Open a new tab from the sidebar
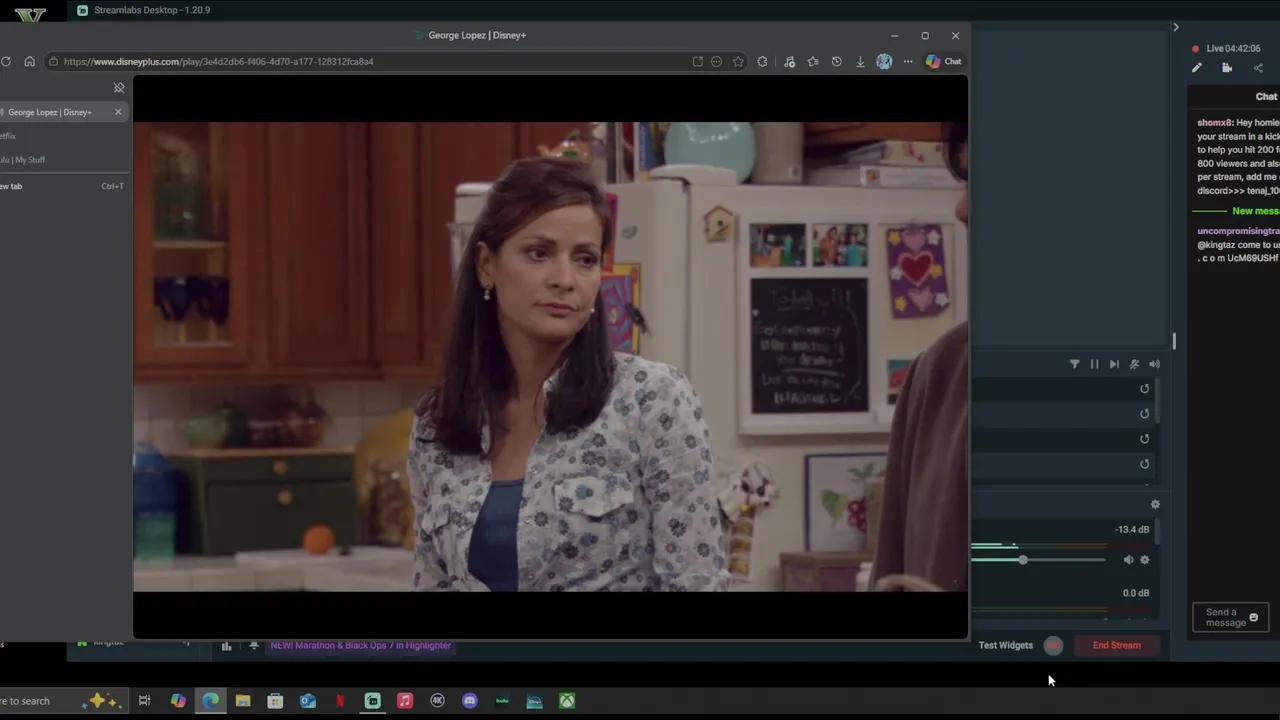 coord(62,186)
